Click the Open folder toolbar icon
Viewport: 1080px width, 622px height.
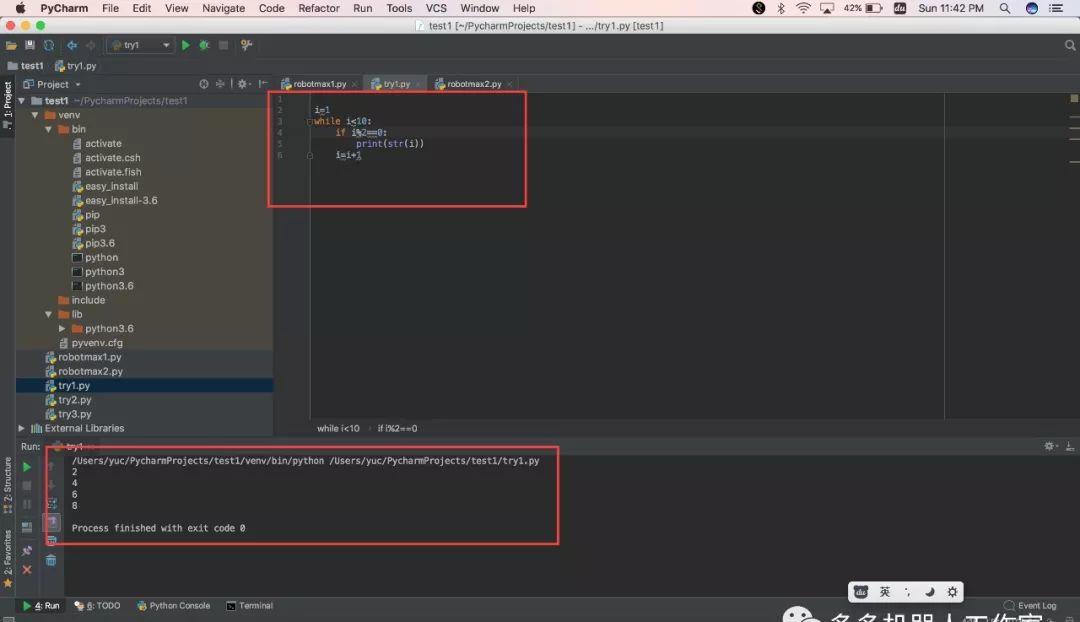[11, 45]
